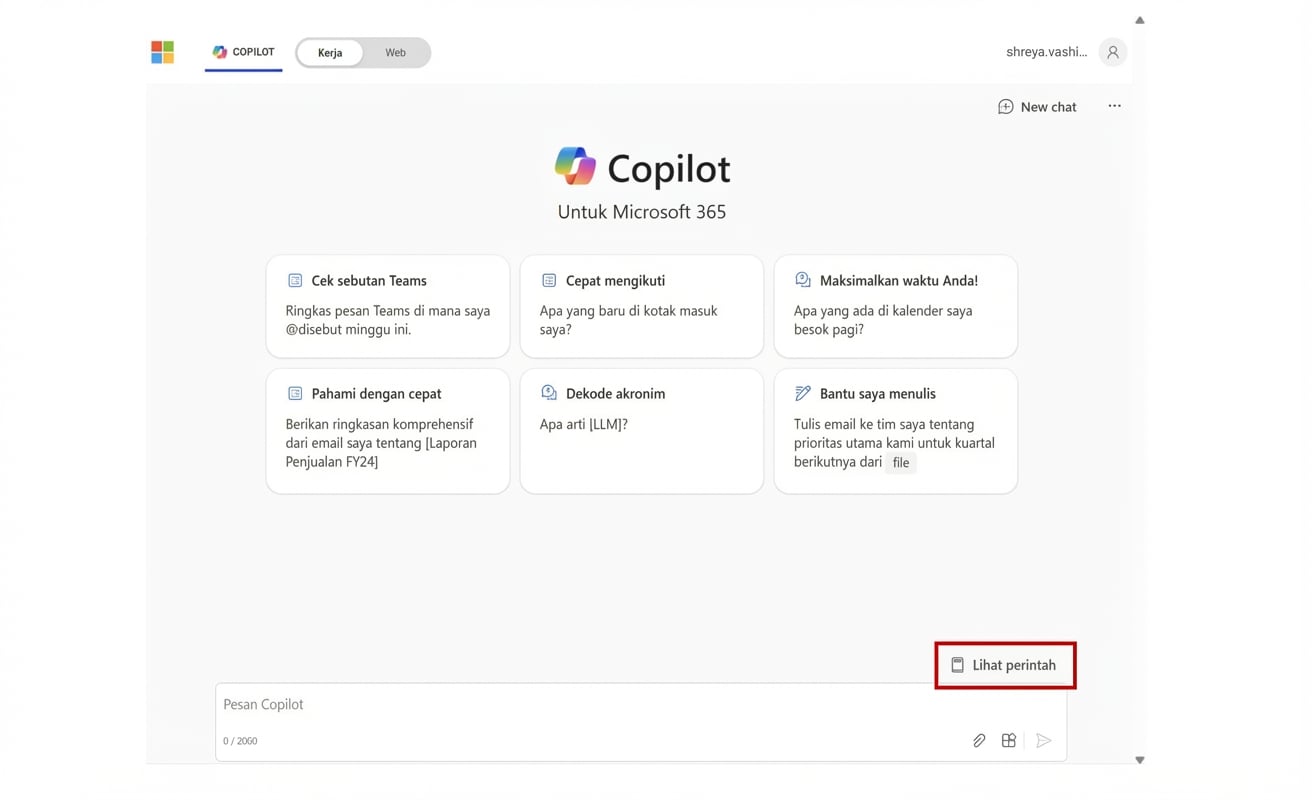This screenshot has height=800, width=1312.
Task: Click the chat icon on Maksimalkan waktu Anda card
Action: tap(803, 280)
